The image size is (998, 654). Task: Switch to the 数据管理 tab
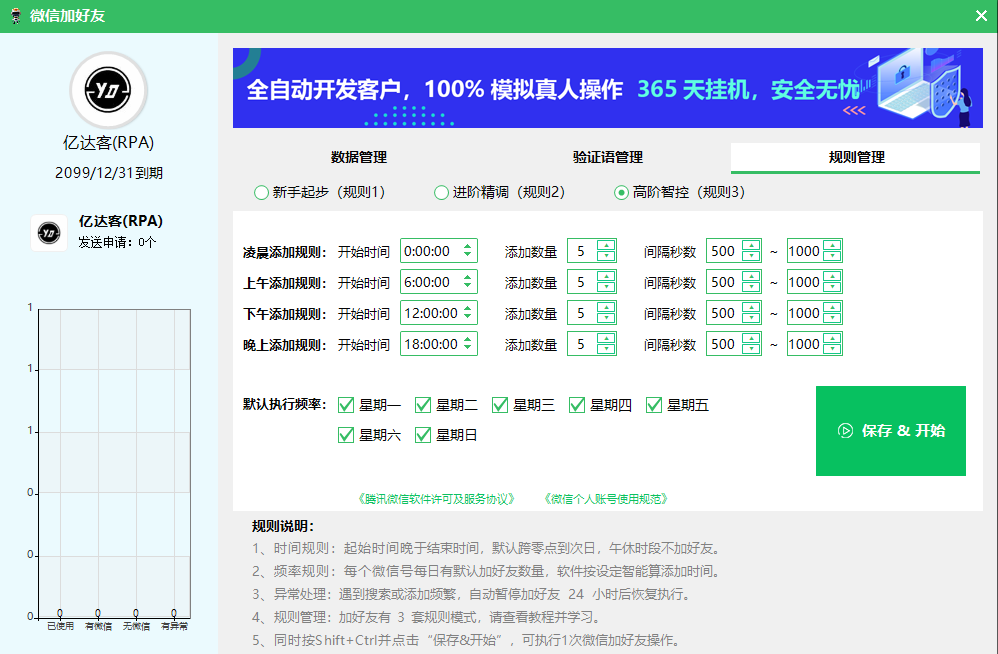pyautogui.click(x=358, y=157)
